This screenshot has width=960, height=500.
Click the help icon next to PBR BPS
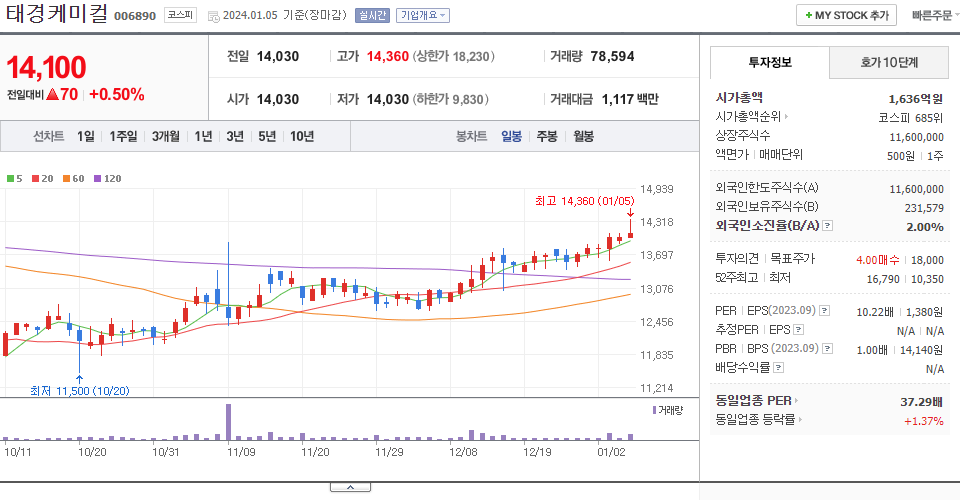pos(827,349)
